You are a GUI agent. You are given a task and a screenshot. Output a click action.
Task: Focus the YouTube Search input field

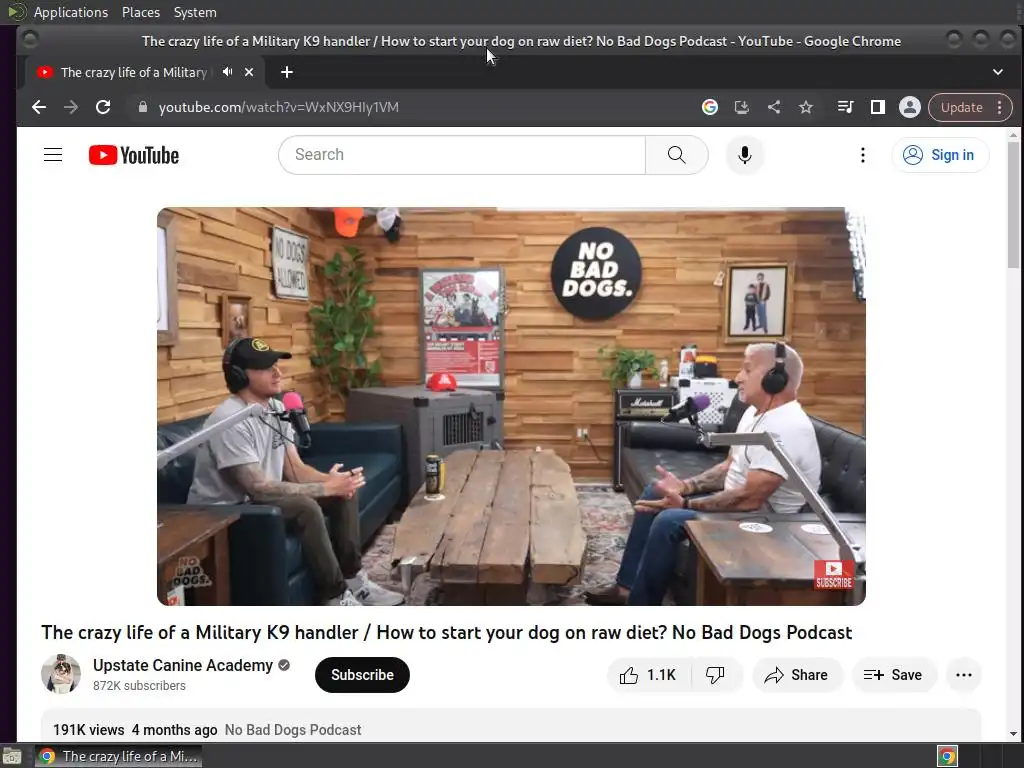point(462,155)
